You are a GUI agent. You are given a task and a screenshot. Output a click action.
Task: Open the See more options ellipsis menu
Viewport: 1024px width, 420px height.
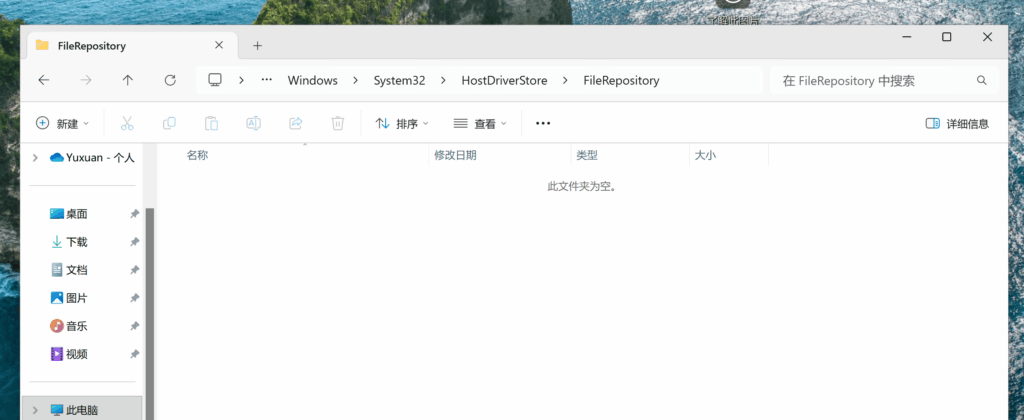tap(543, 123)
